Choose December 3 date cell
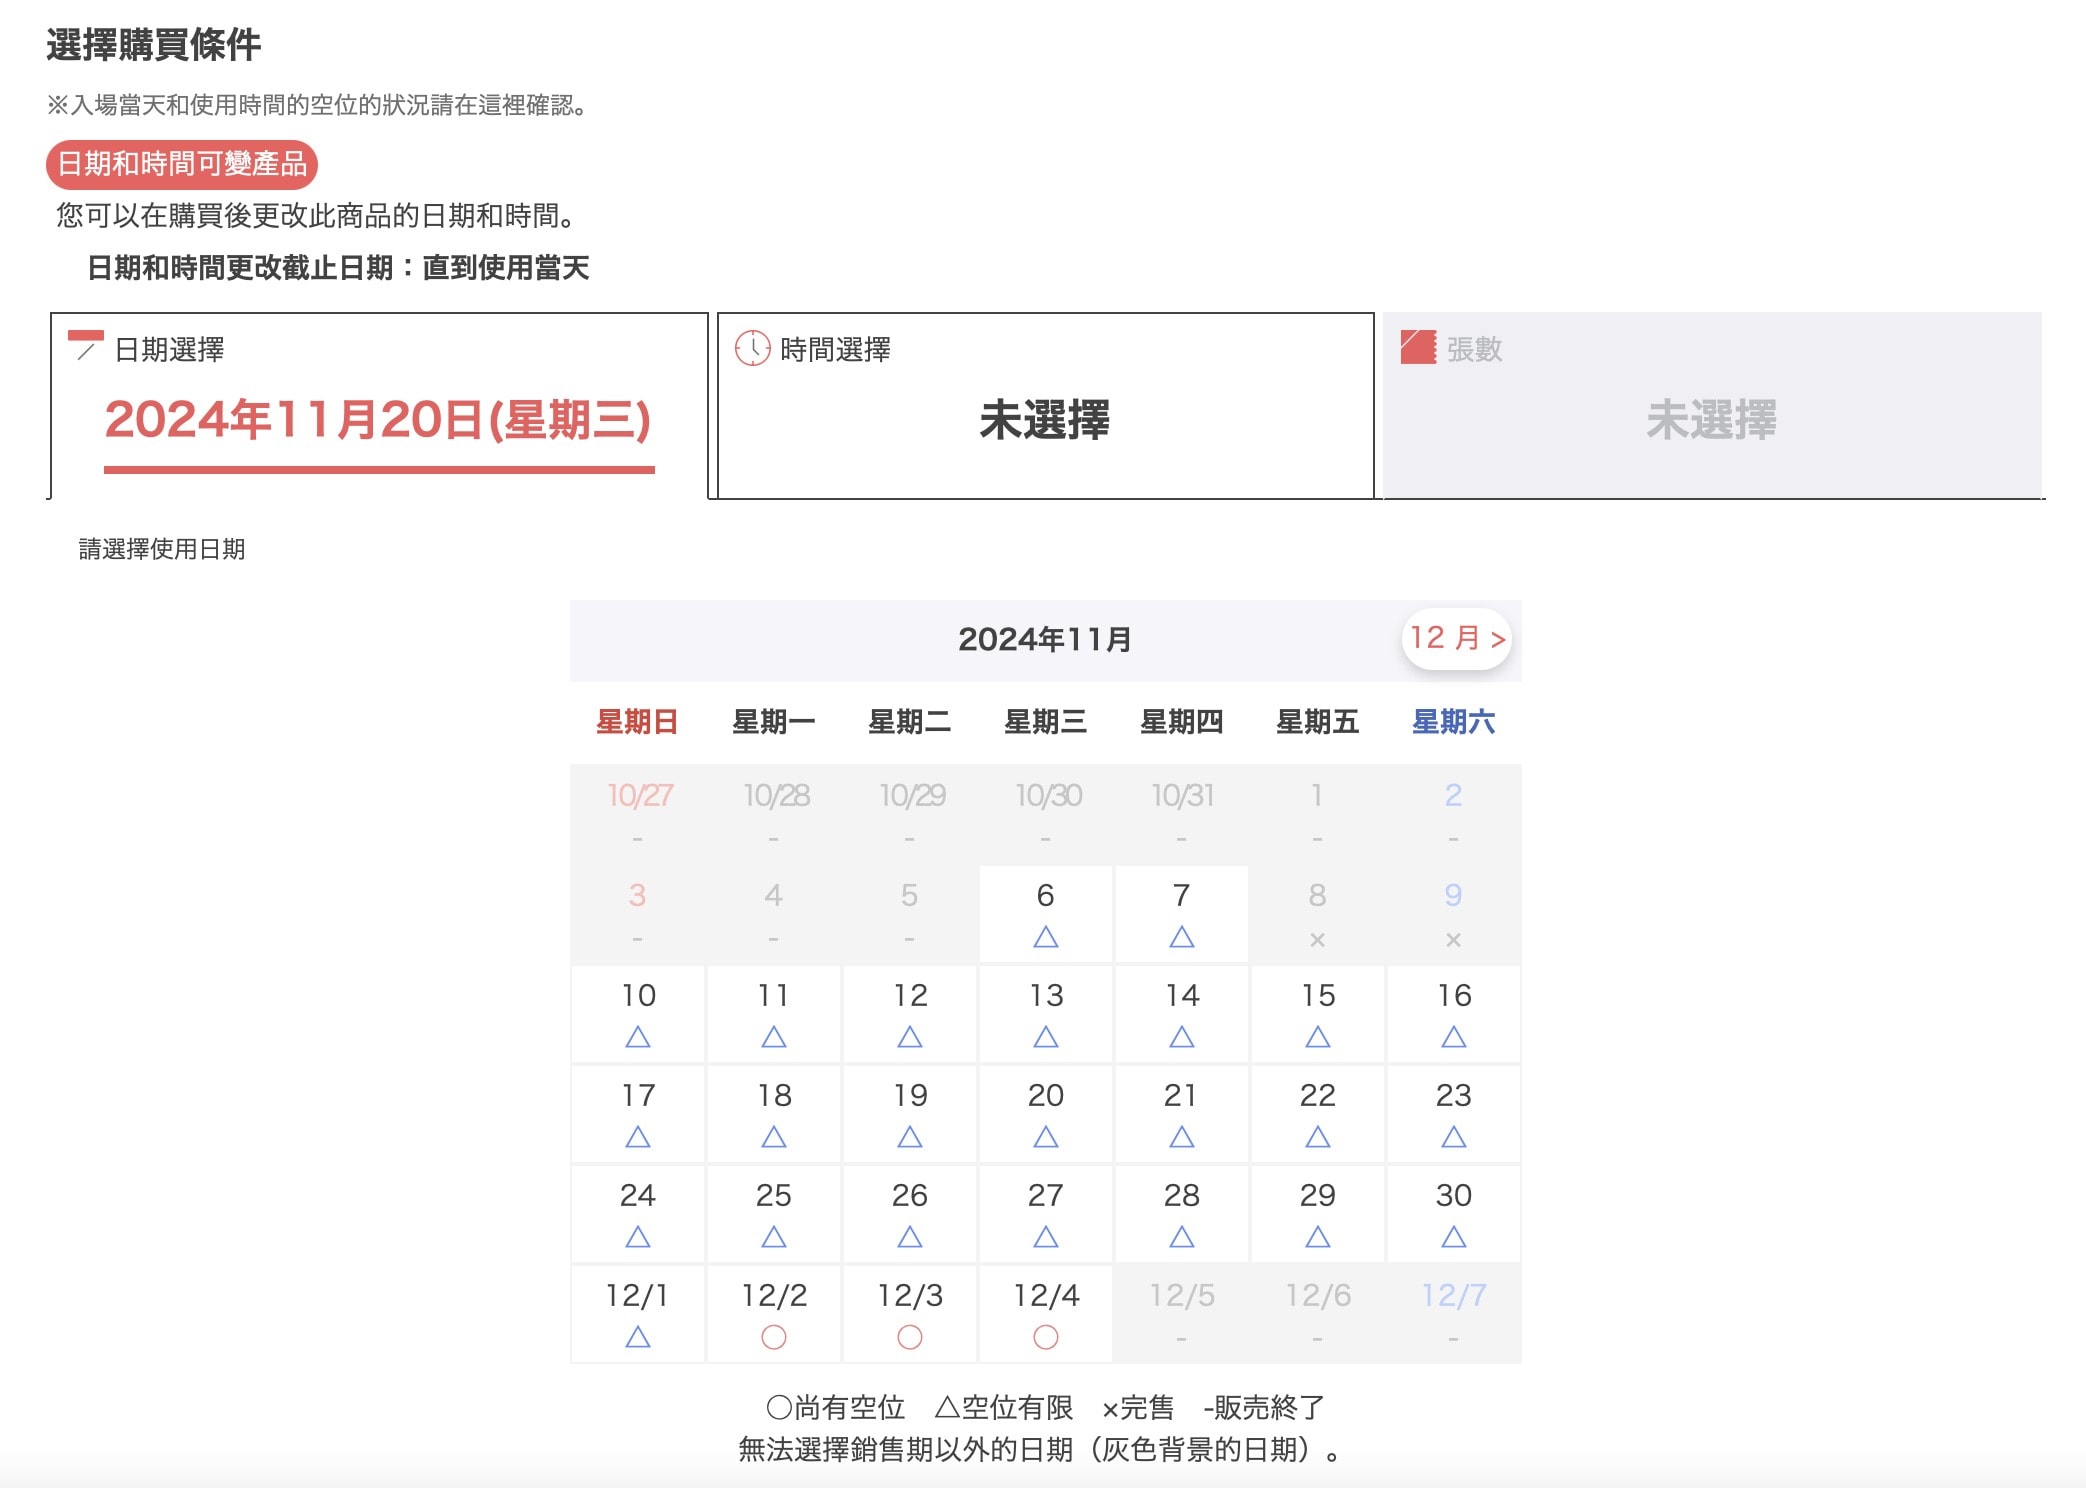Screen dimensions: 2086x1488 pyautogui.click(x=909, y=1312)
